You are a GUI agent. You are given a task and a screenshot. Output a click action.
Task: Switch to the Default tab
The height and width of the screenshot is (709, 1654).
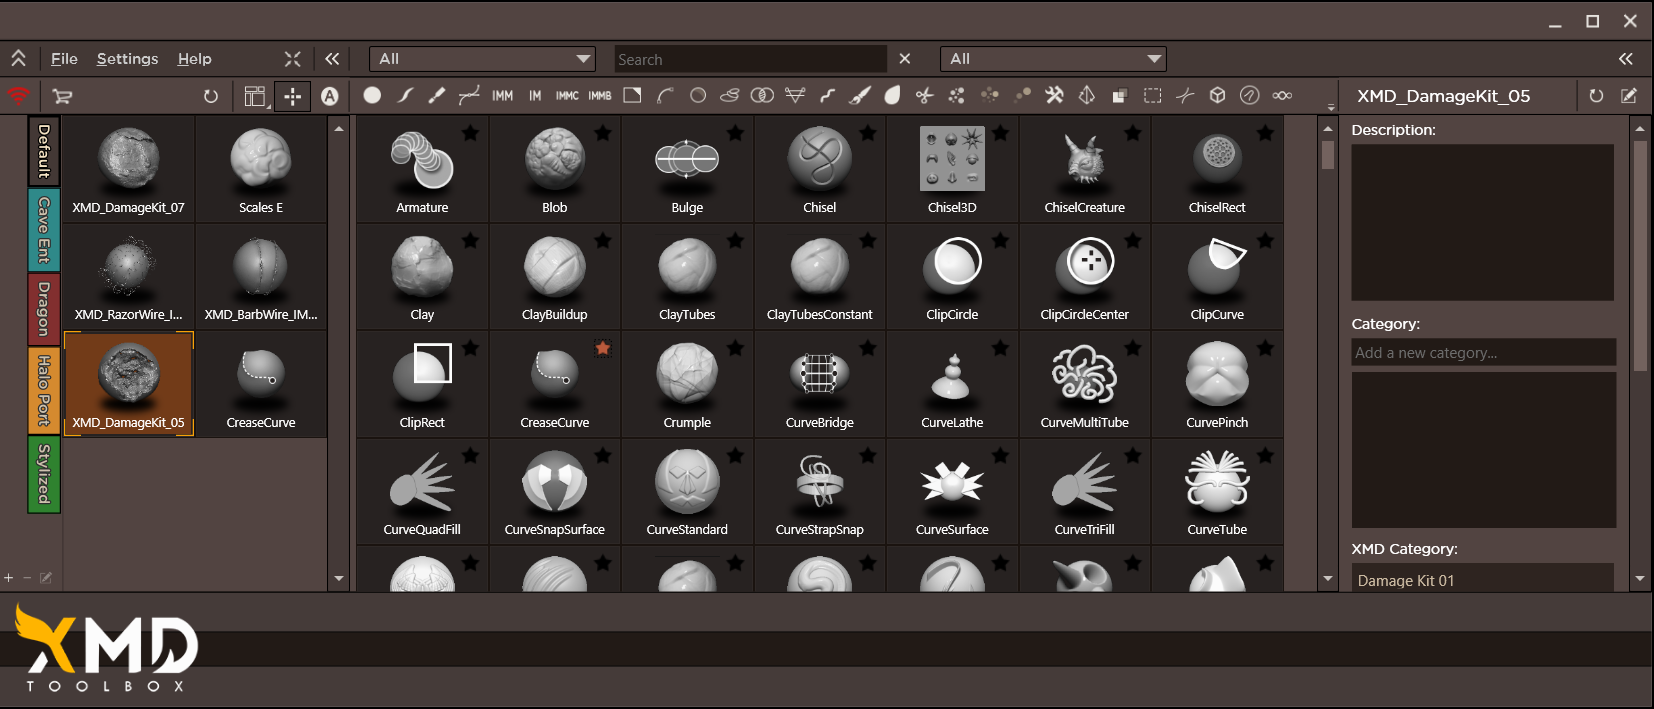(x=44, y=151)
